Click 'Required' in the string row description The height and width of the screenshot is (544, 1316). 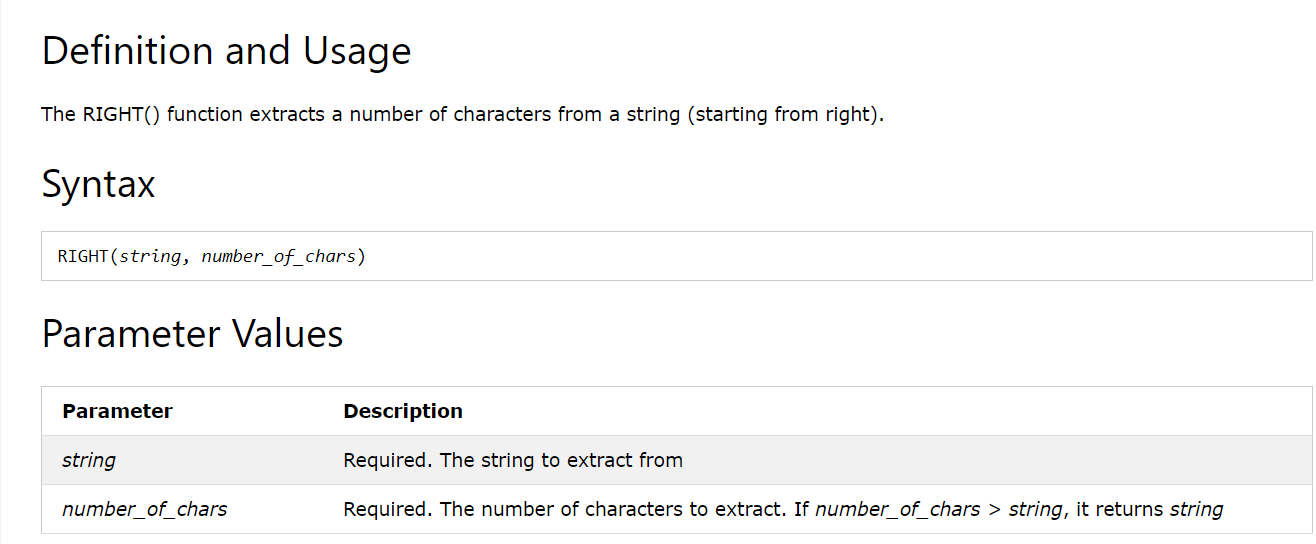tap(388, 460)
